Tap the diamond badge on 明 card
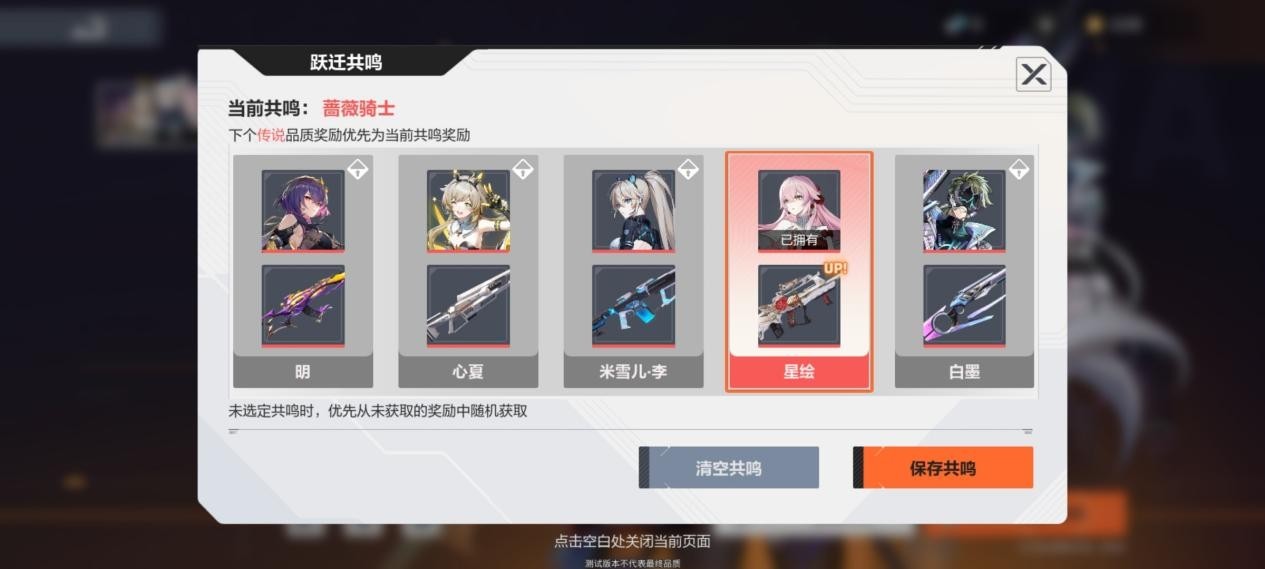This screenshot has width=1265, height=569. pos(357,170)
